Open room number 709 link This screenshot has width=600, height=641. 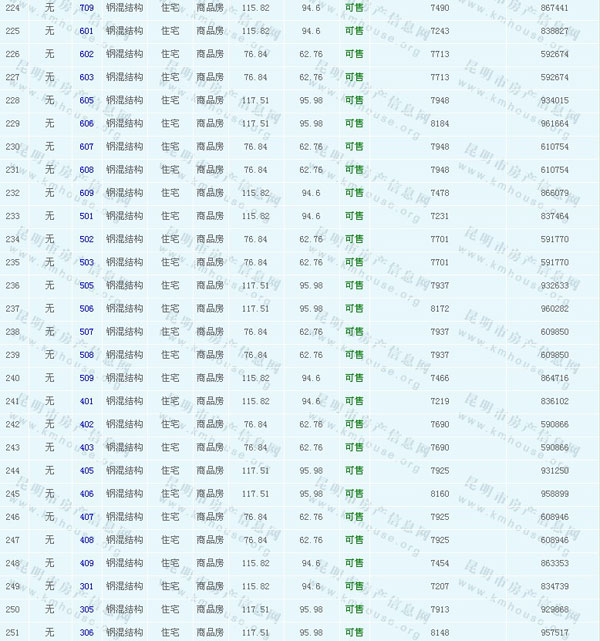(86, 8)
